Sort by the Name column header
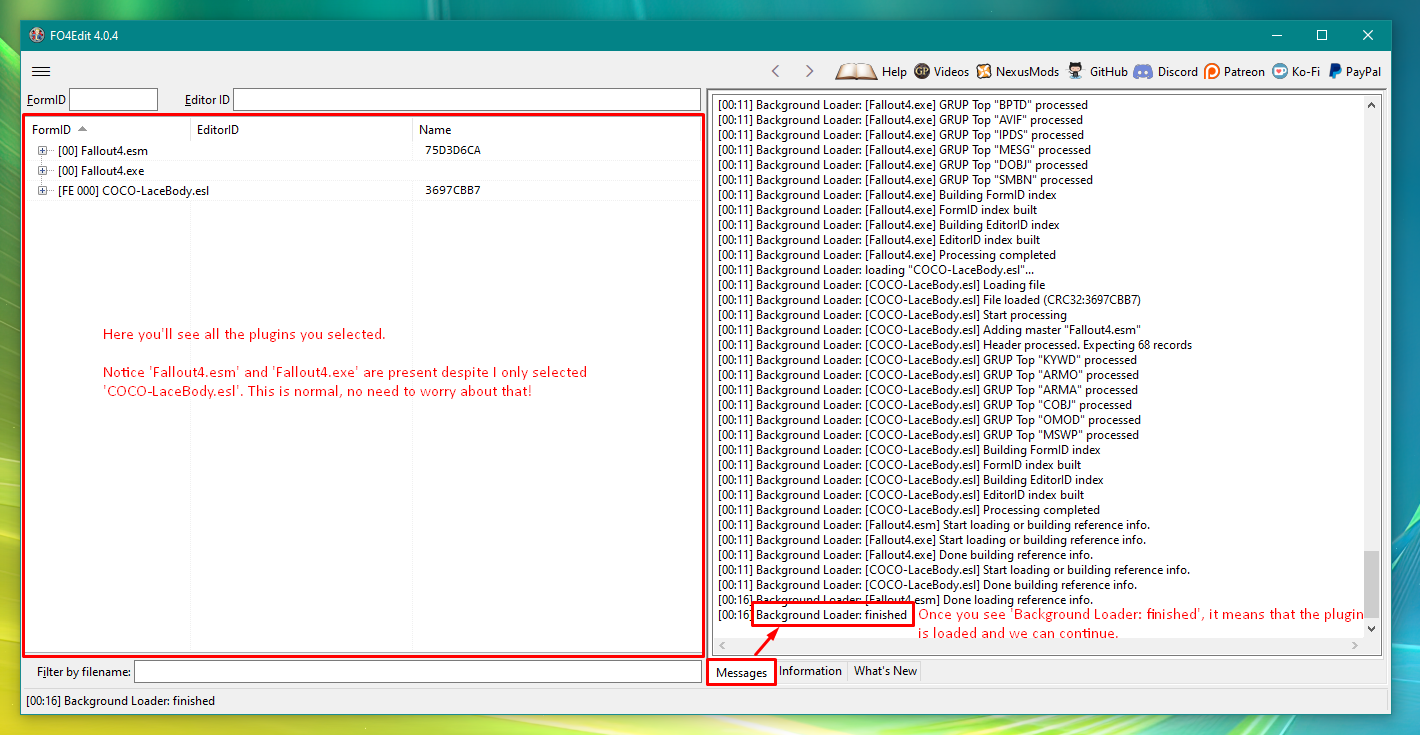The image size is (1420, 735). (557, 129)
